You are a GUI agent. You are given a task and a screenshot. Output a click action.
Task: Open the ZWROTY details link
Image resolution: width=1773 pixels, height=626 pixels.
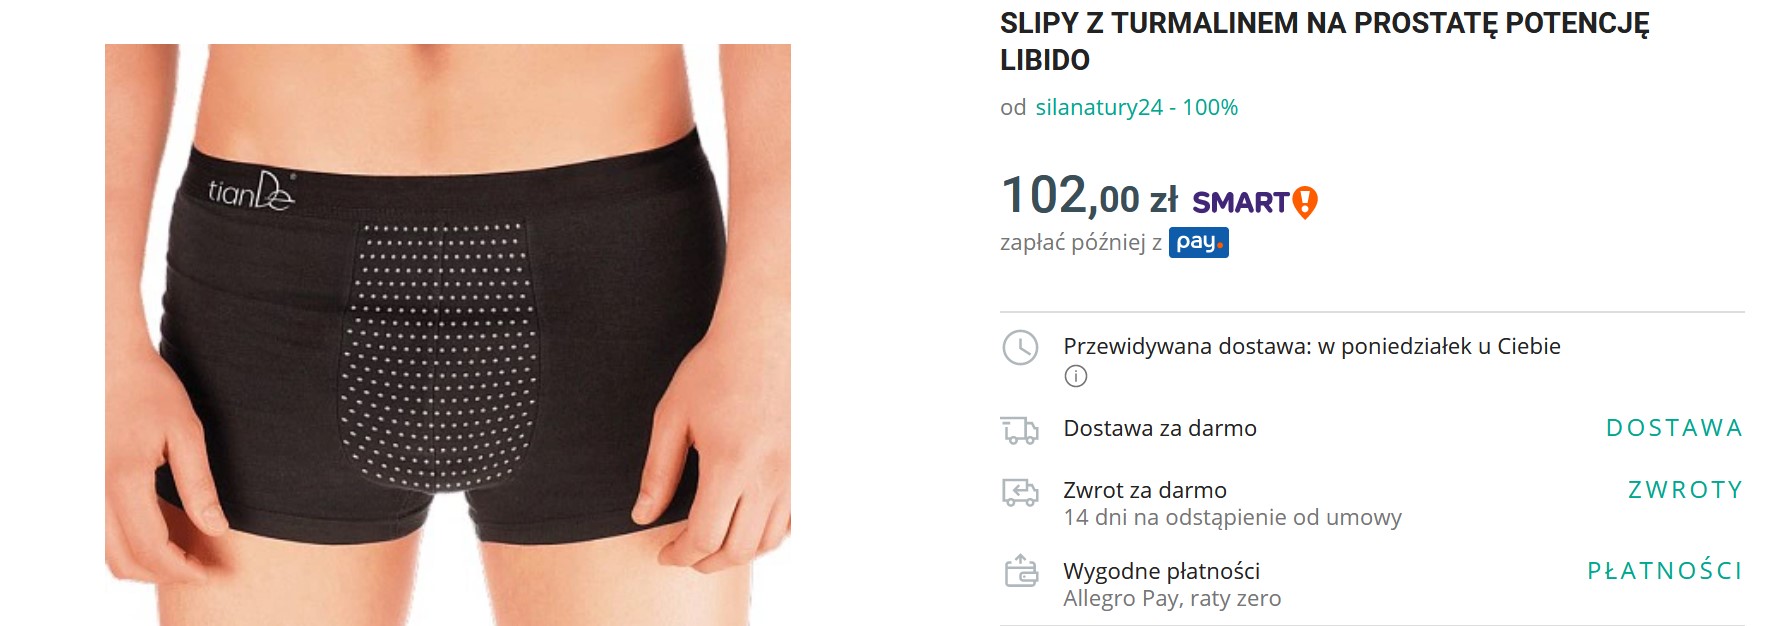1685,490
